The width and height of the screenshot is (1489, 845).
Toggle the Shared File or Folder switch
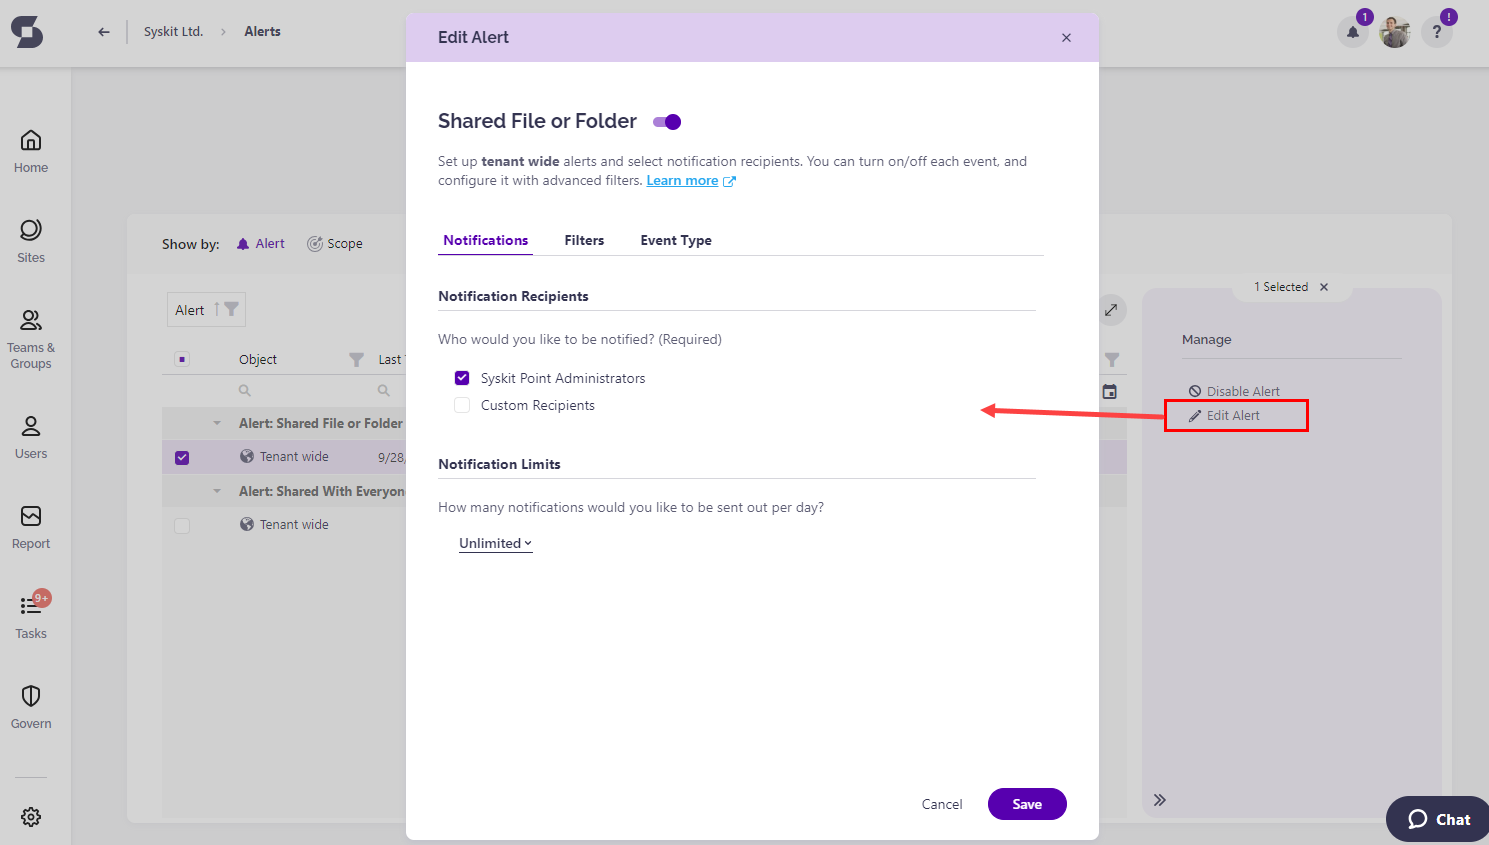point(667,122)
